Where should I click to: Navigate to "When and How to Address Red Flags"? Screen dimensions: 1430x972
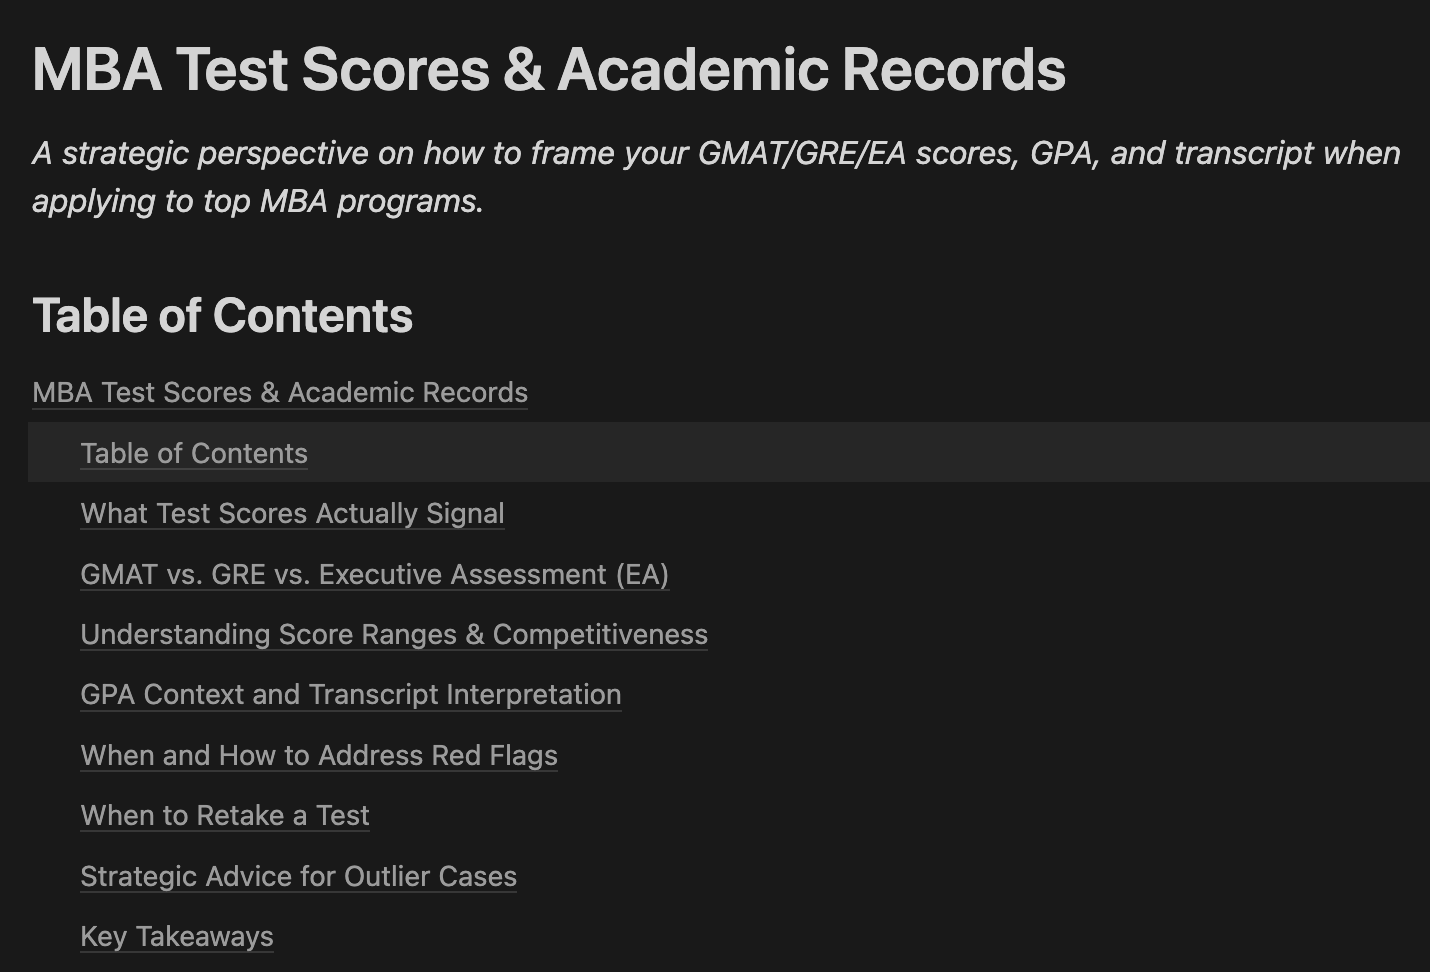[x=319, y=755]
